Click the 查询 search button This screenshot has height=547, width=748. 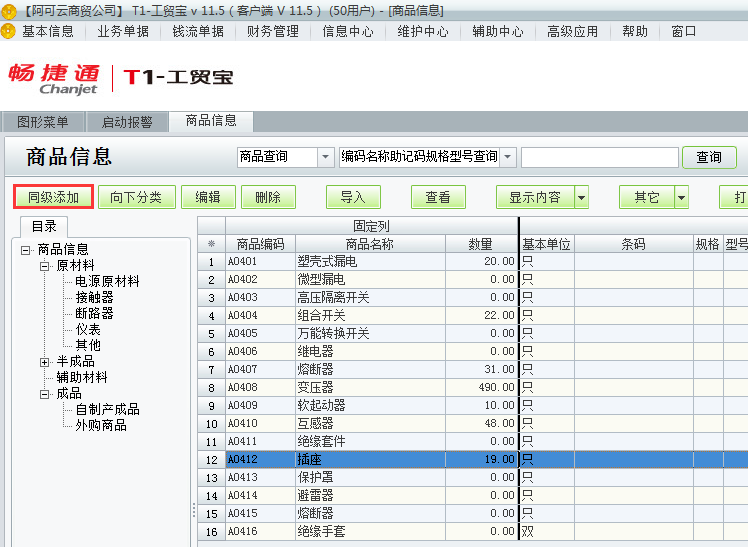point(709,157)
